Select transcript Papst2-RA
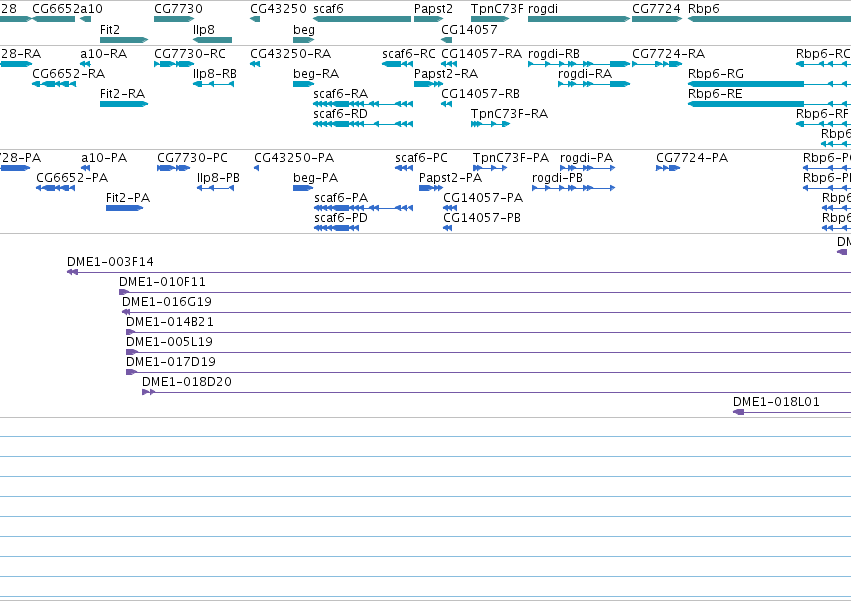851x601 pixels. (428, 84)
